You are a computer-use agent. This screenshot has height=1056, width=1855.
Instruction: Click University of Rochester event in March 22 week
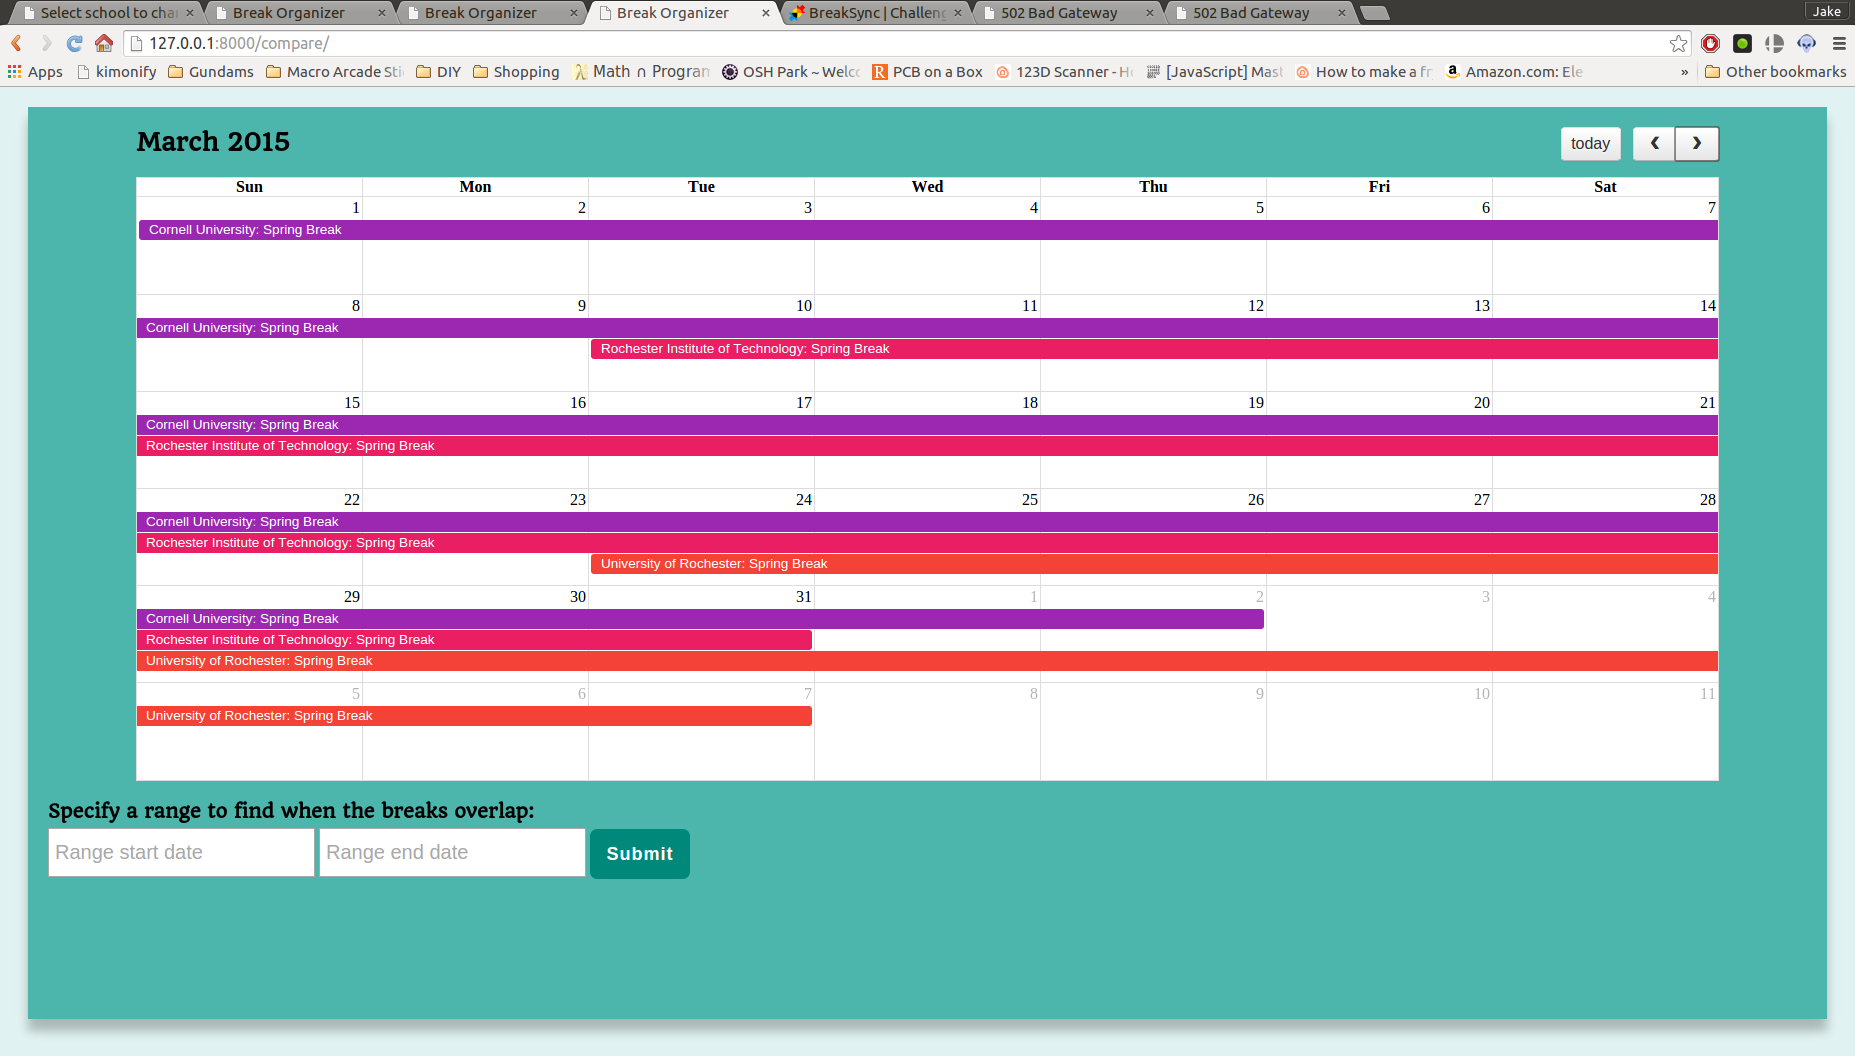coord(1154,564)
